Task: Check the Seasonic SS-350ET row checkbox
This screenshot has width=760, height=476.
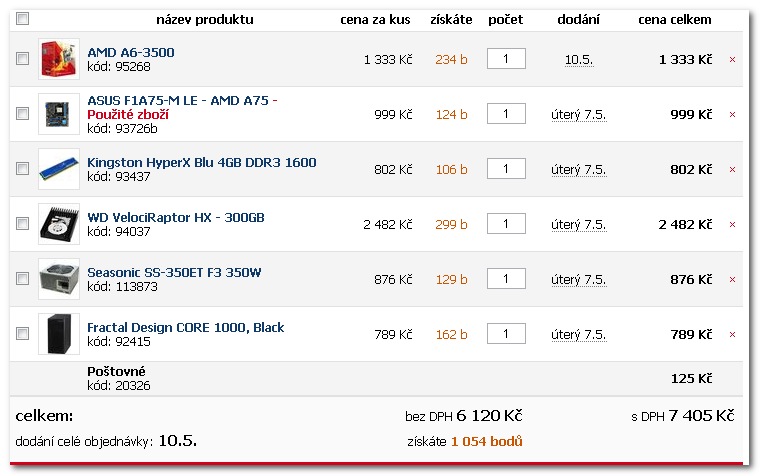Action: [22, 279]
